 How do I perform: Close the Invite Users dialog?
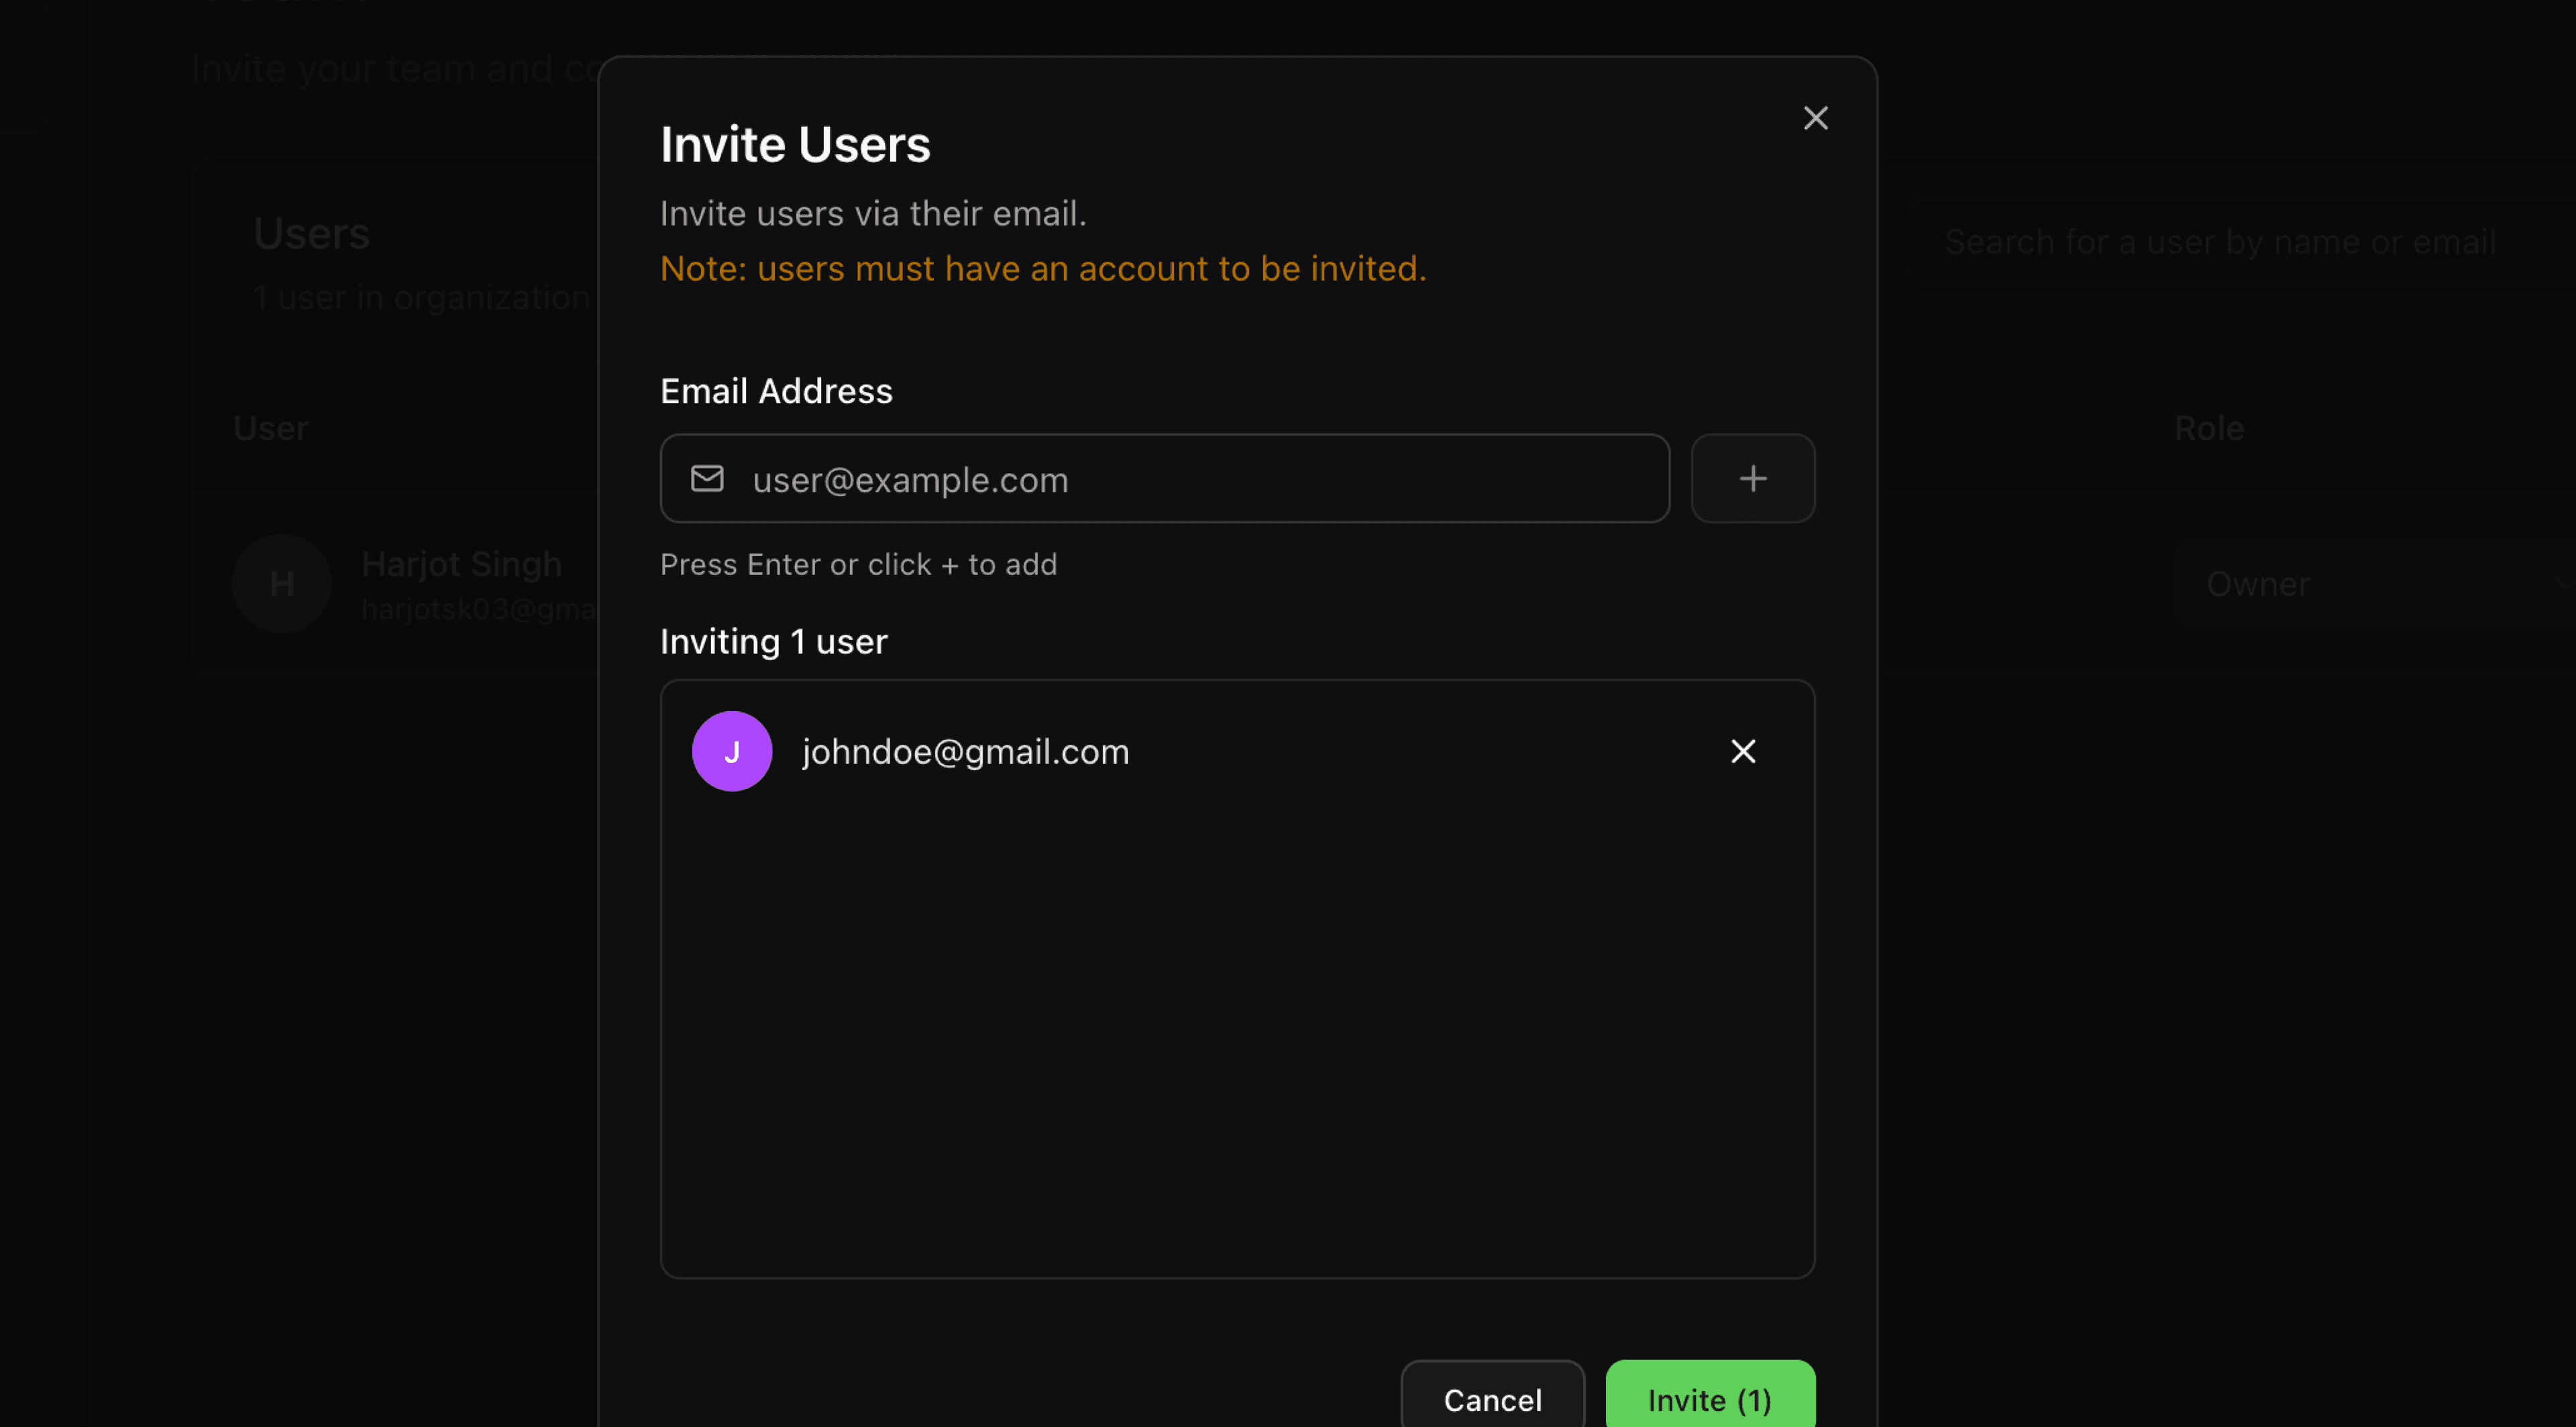click(1815, 118)
